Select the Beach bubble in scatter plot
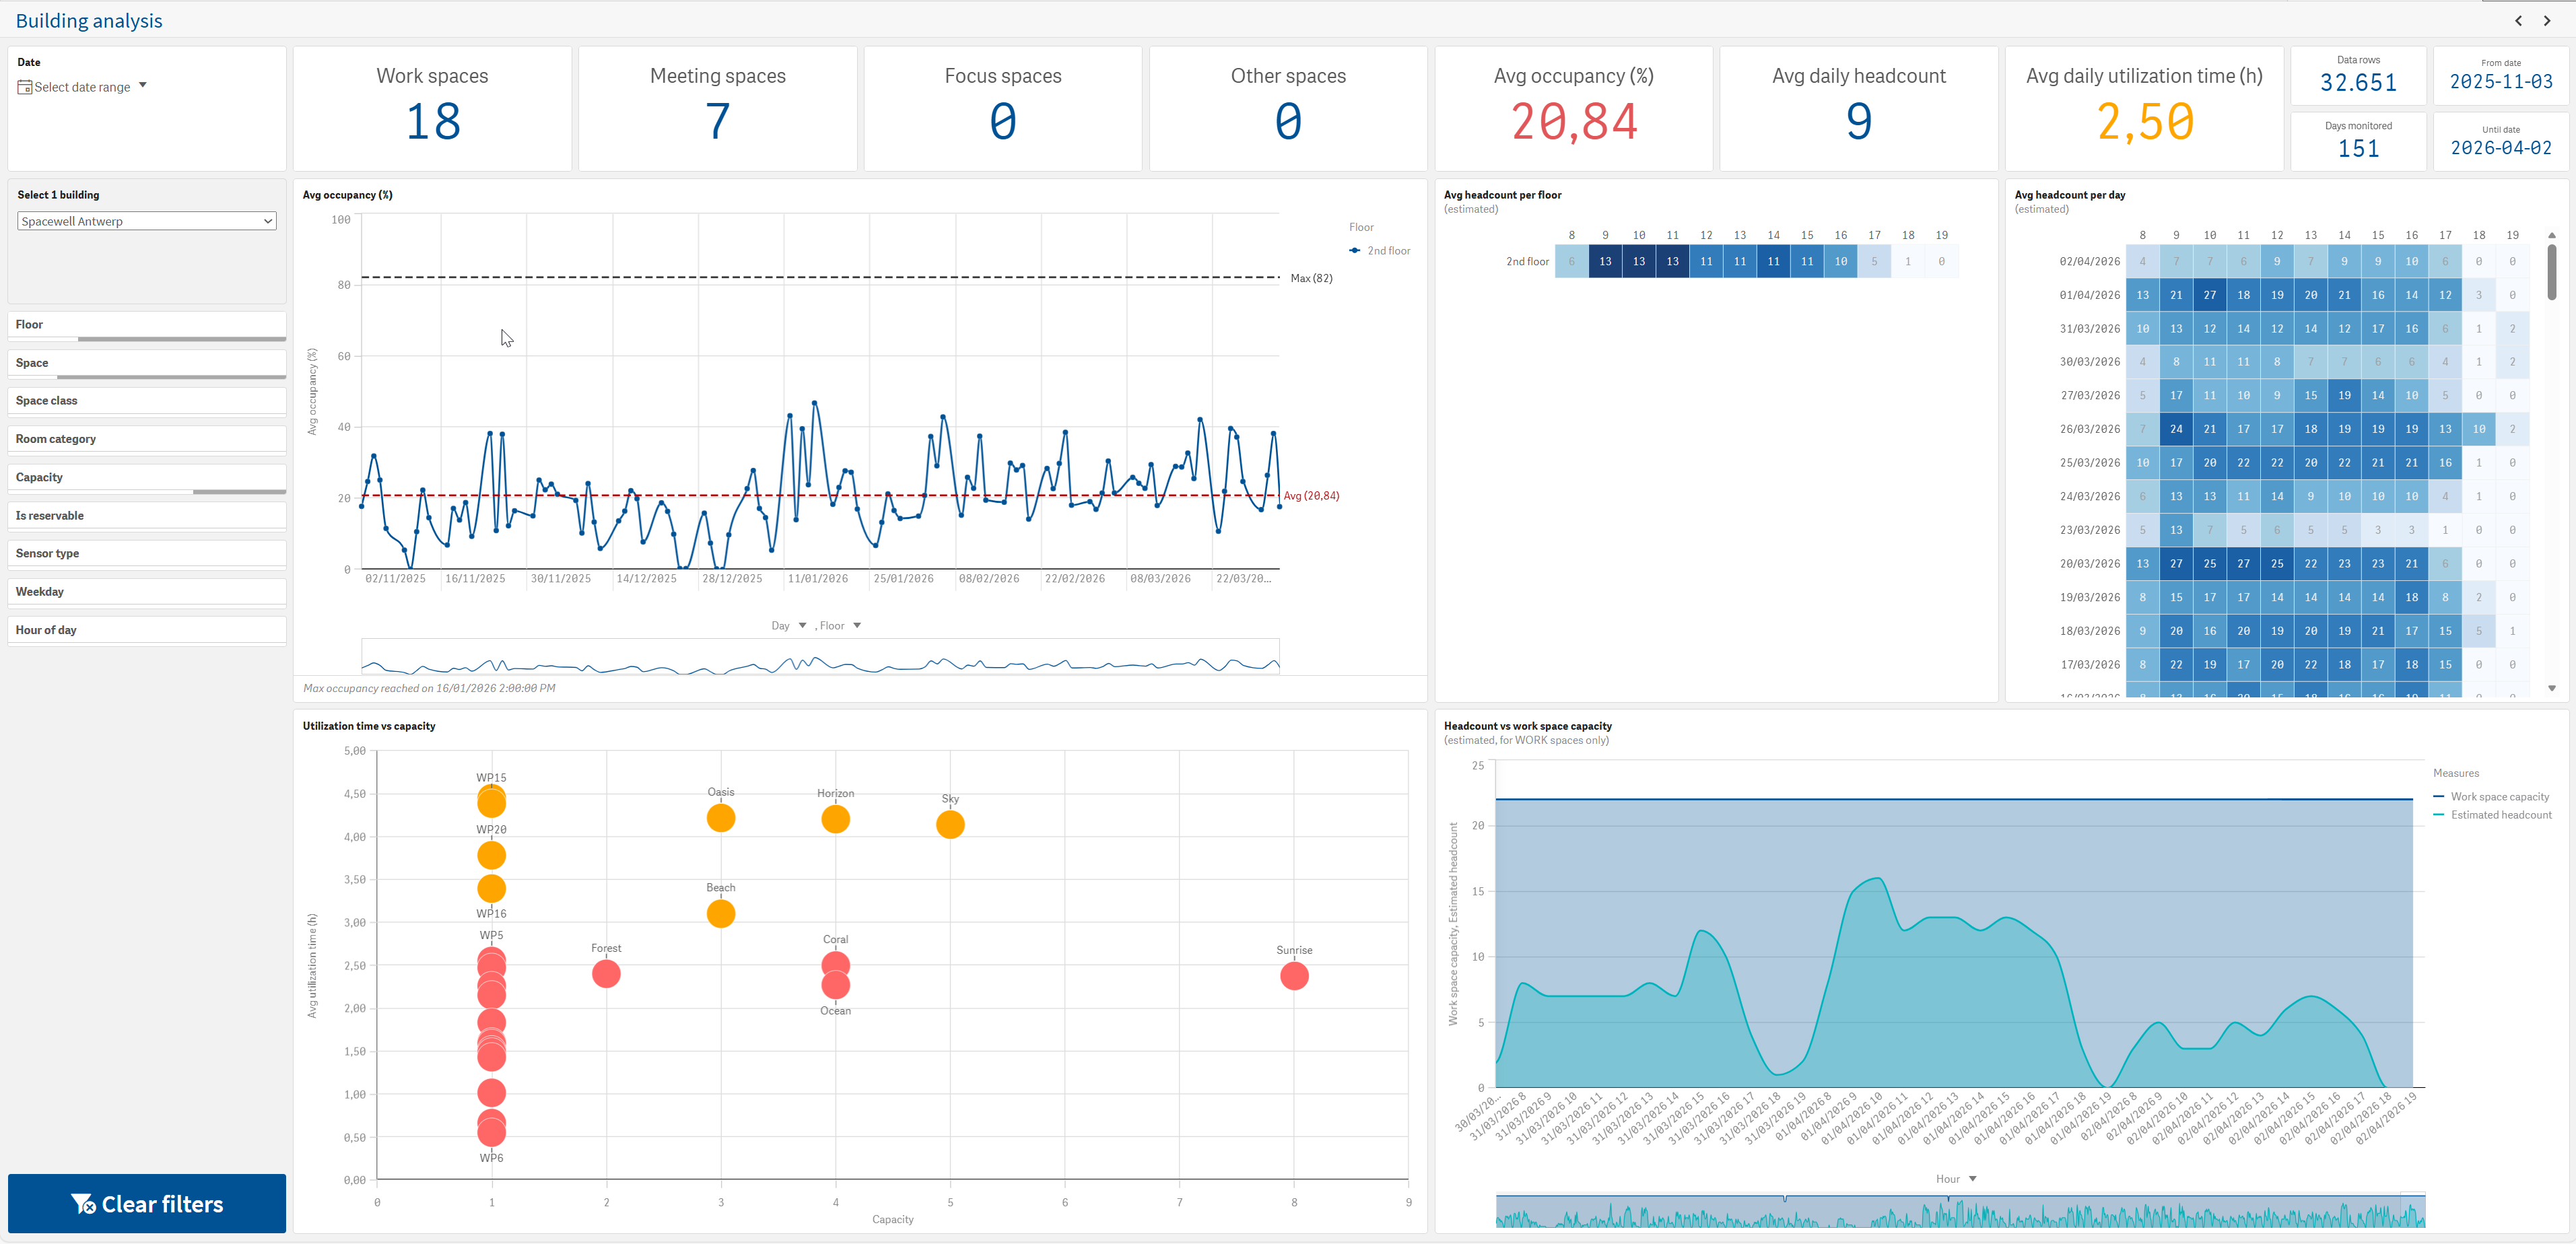 721,914
